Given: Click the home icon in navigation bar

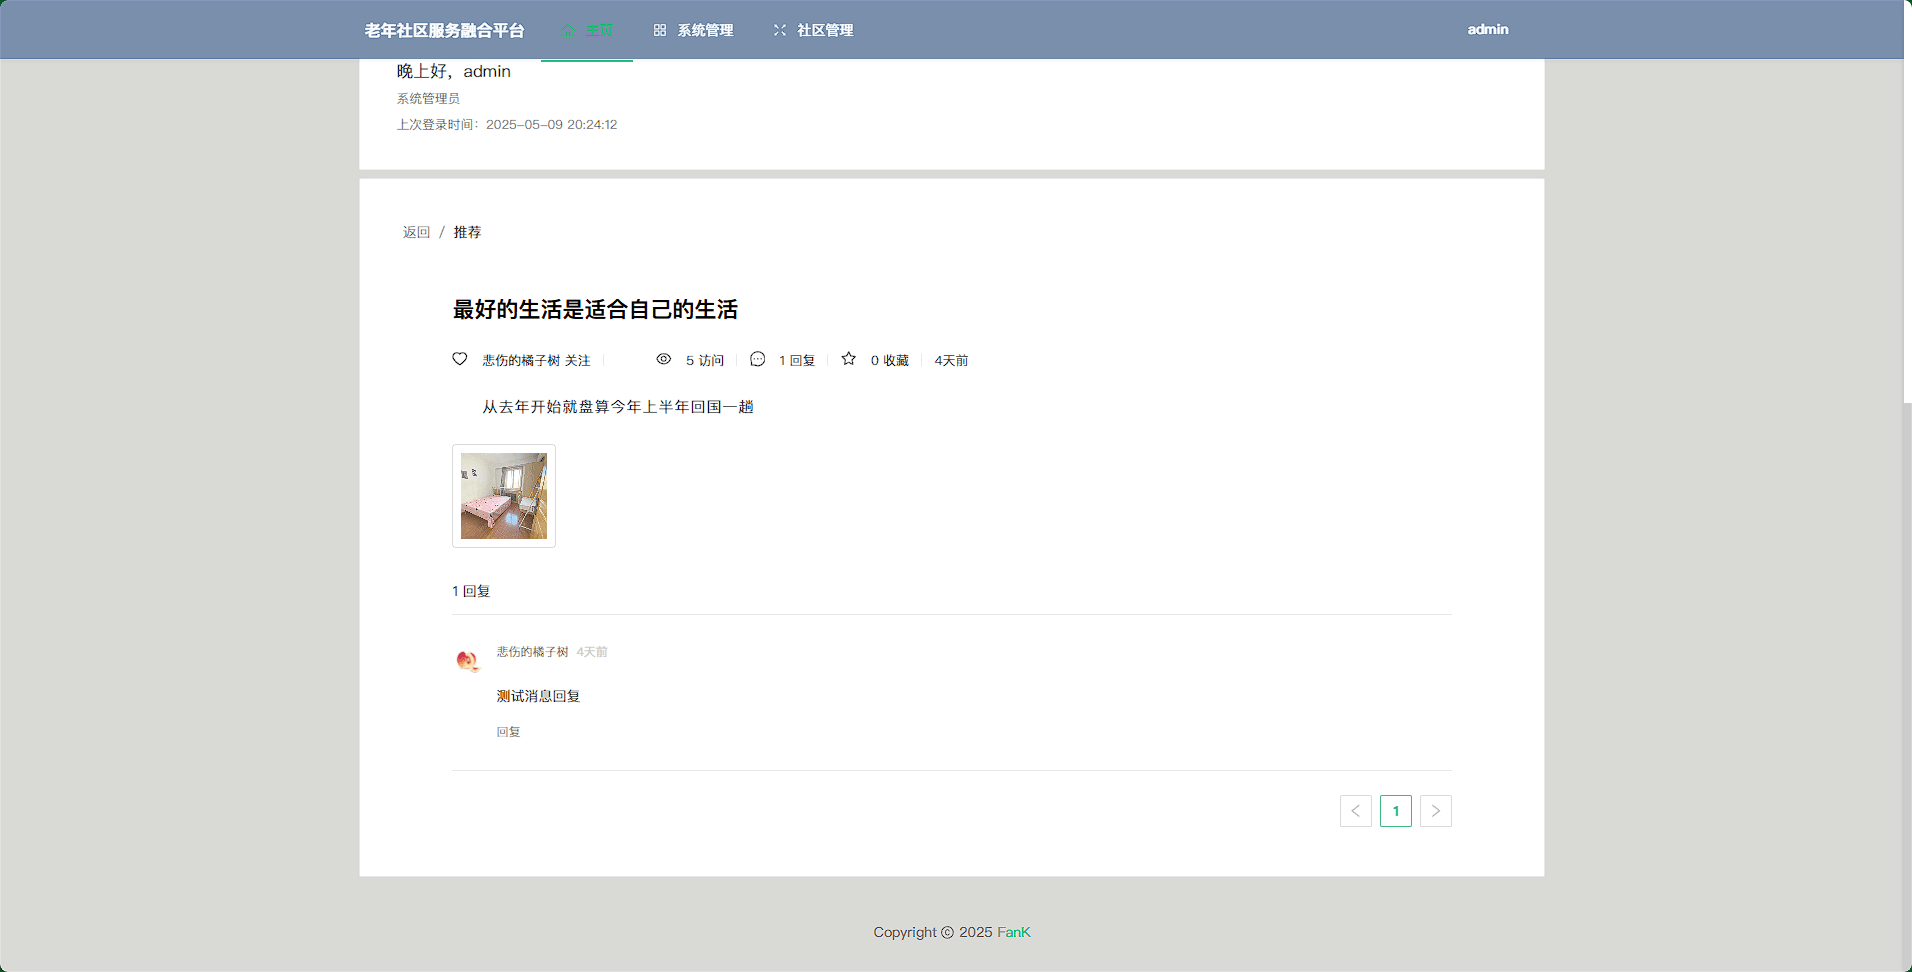Looking at the screenshot, I should coord(568,30).
